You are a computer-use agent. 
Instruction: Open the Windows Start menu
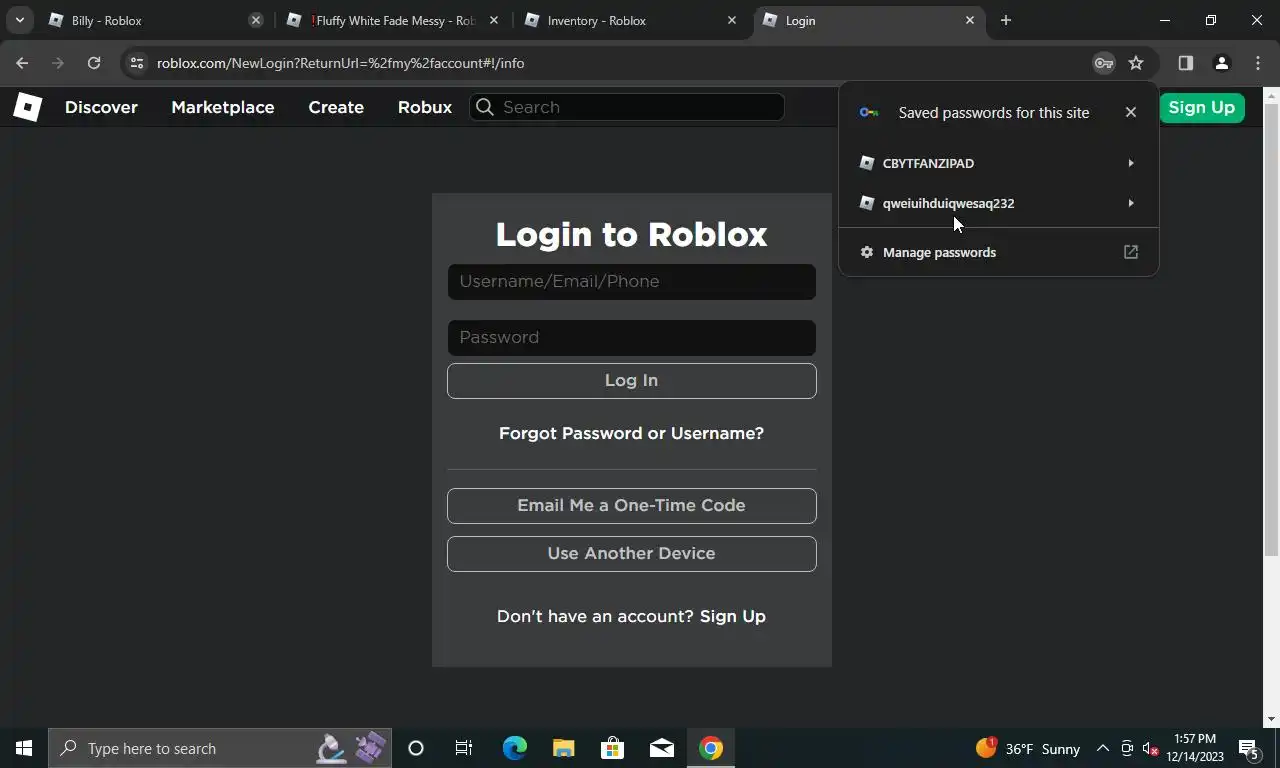(x=24, y=748)
